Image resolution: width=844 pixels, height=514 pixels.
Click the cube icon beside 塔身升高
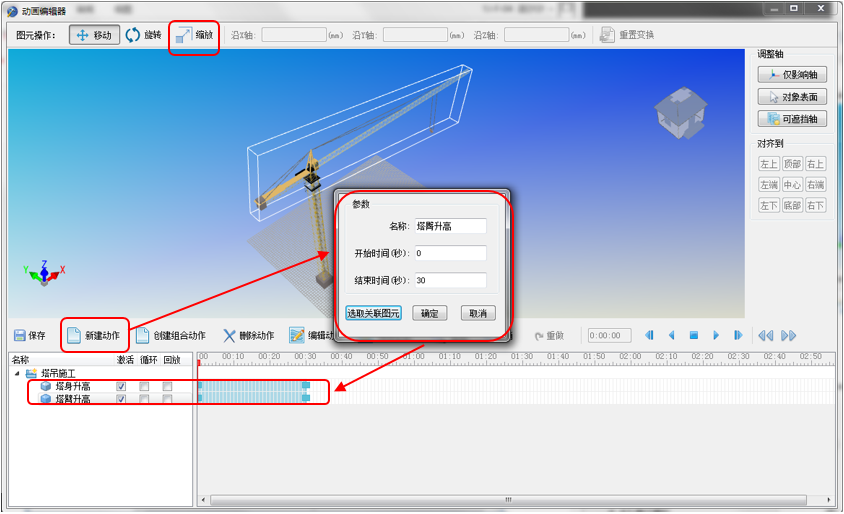(x=46, y=386)
